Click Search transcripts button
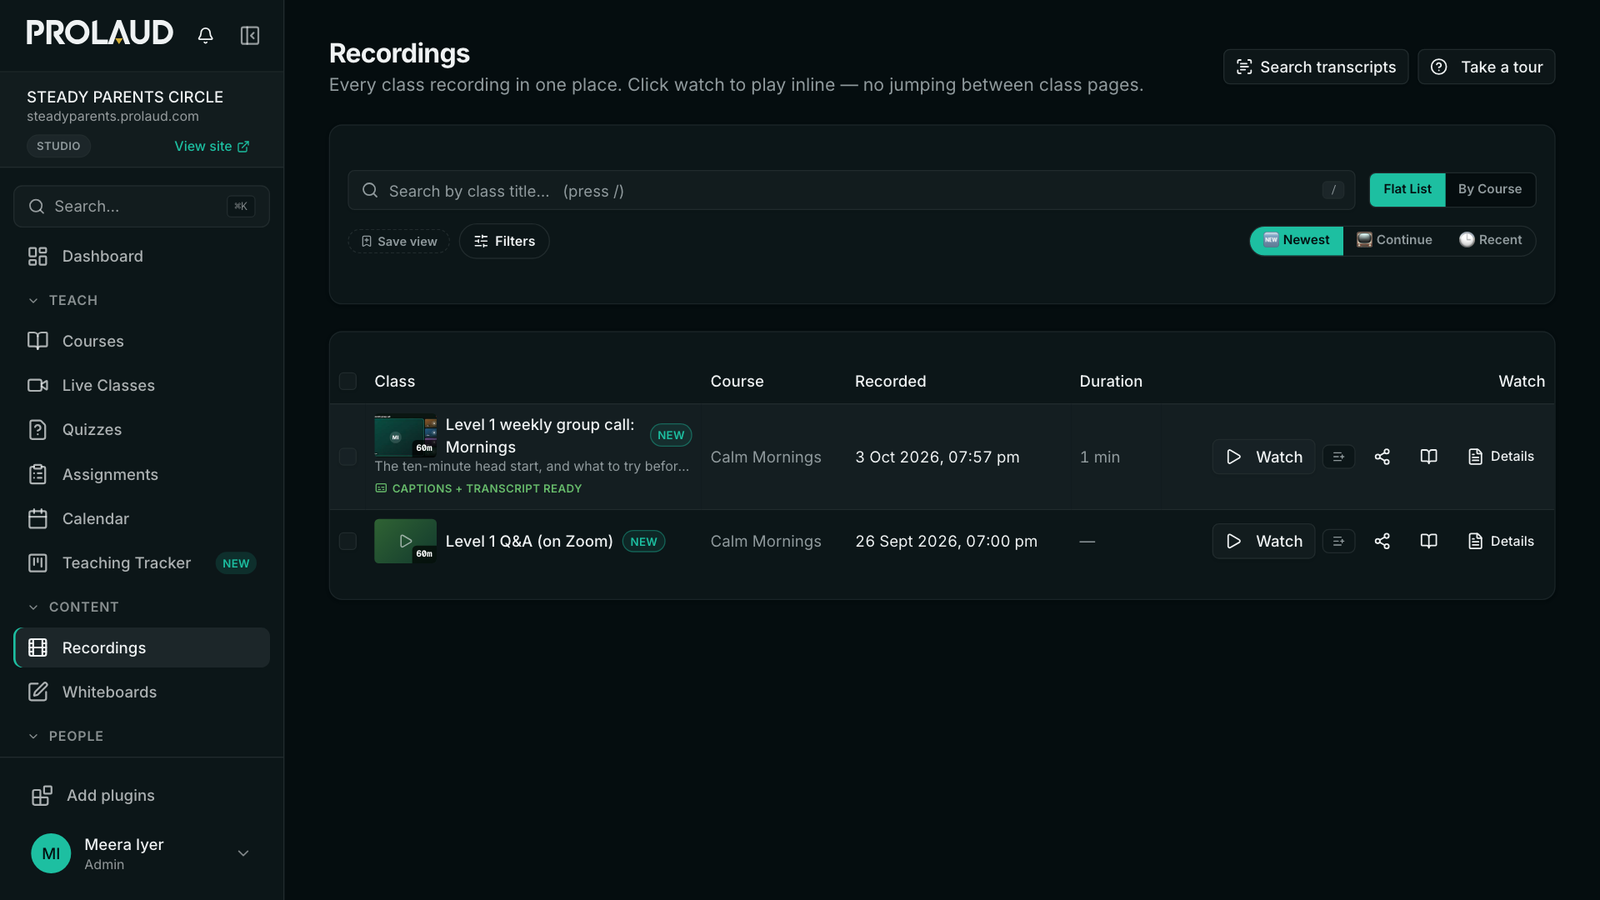1600x900 pixels. [x=1316, y=67]
